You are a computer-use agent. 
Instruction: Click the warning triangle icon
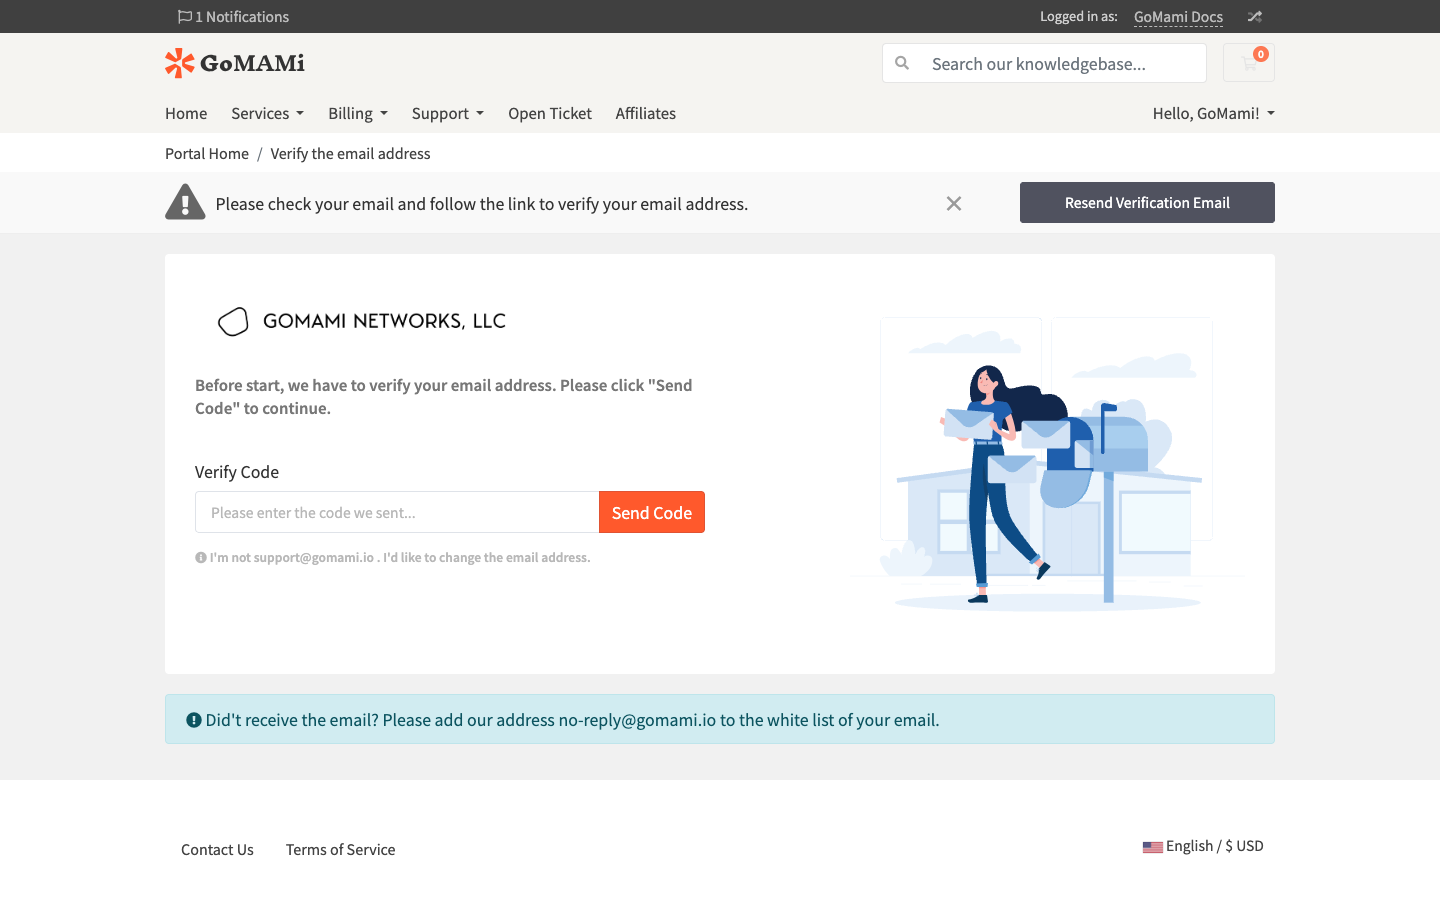coord(185,202)
